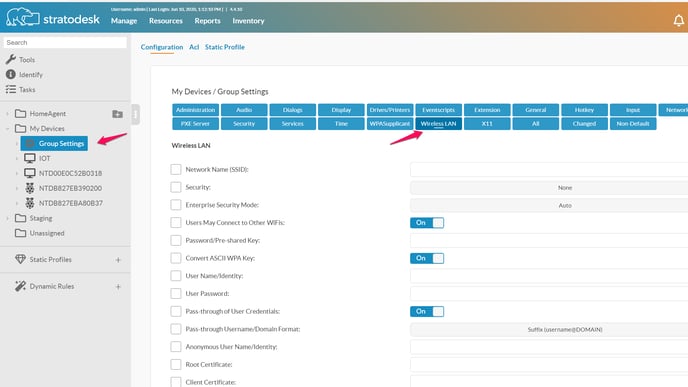Open Tools wrench icon

click(11, 59)
